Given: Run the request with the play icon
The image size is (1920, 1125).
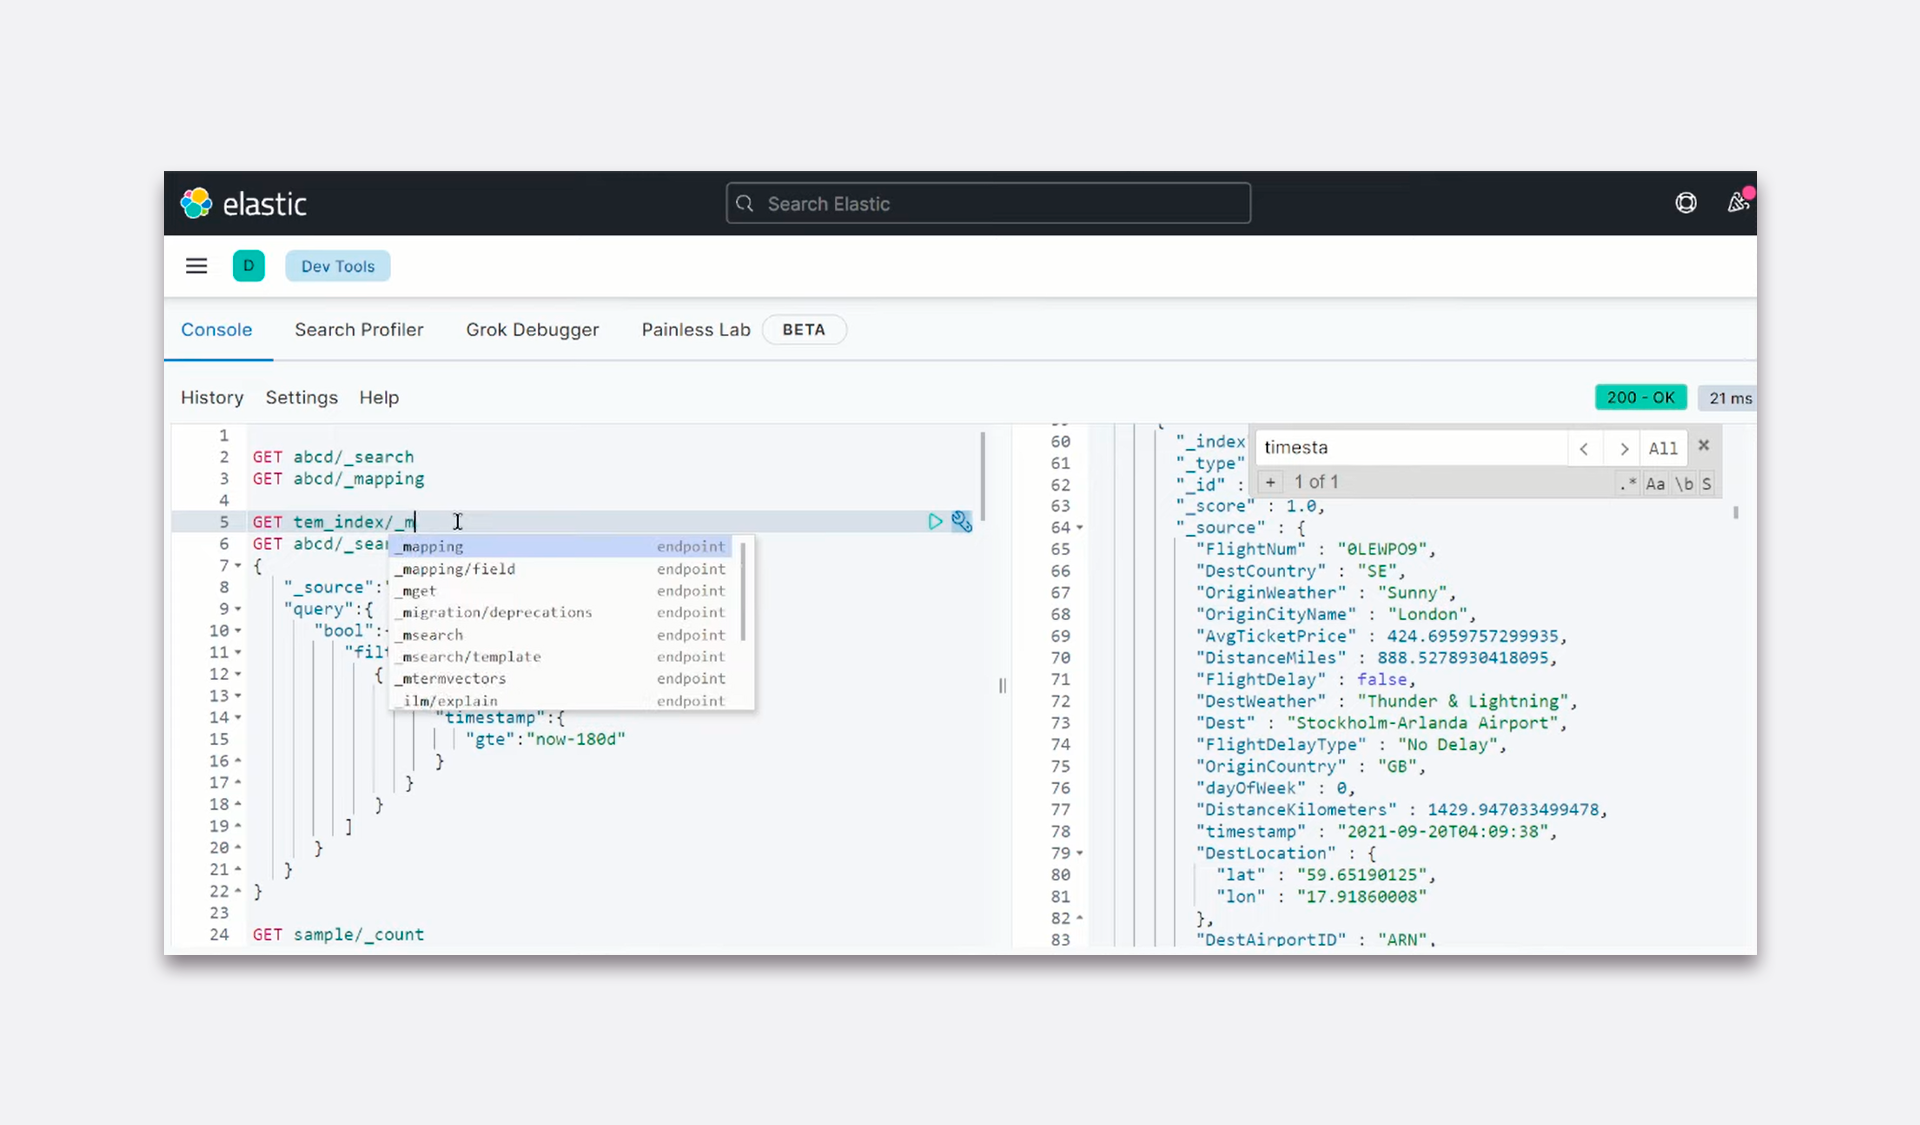Looking at the screenshot, I should [x=934, y=521].
